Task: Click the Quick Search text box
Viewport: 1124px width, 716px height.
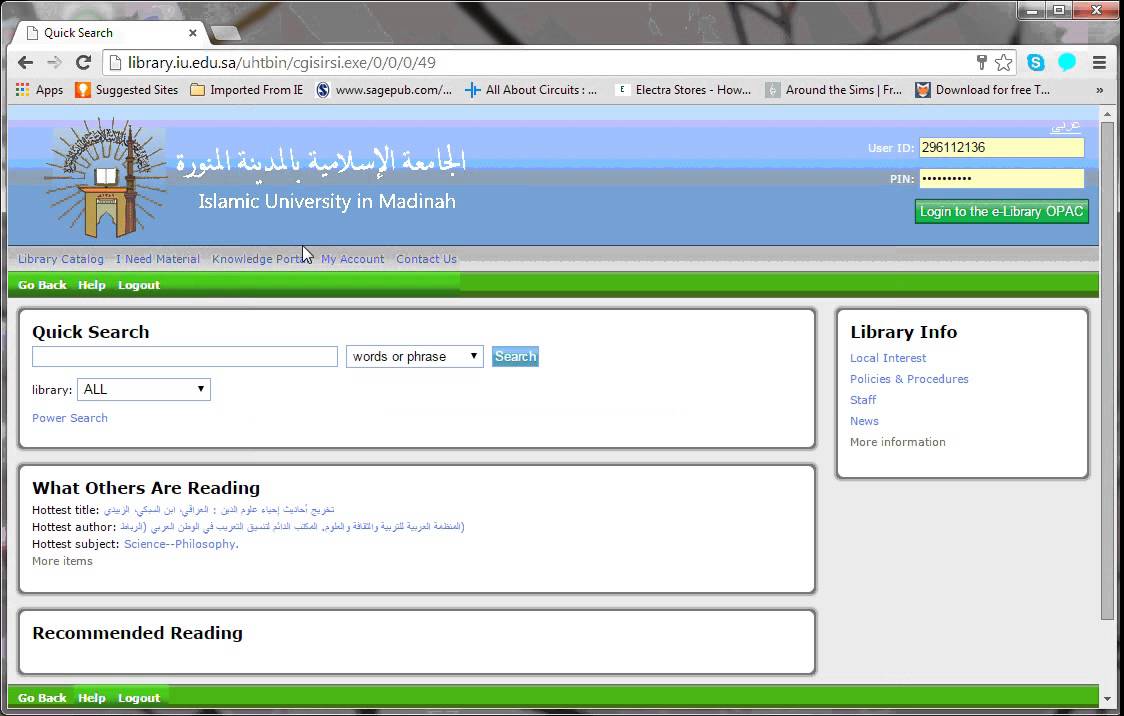Action: pyautogui.click(x=185, y=356)
